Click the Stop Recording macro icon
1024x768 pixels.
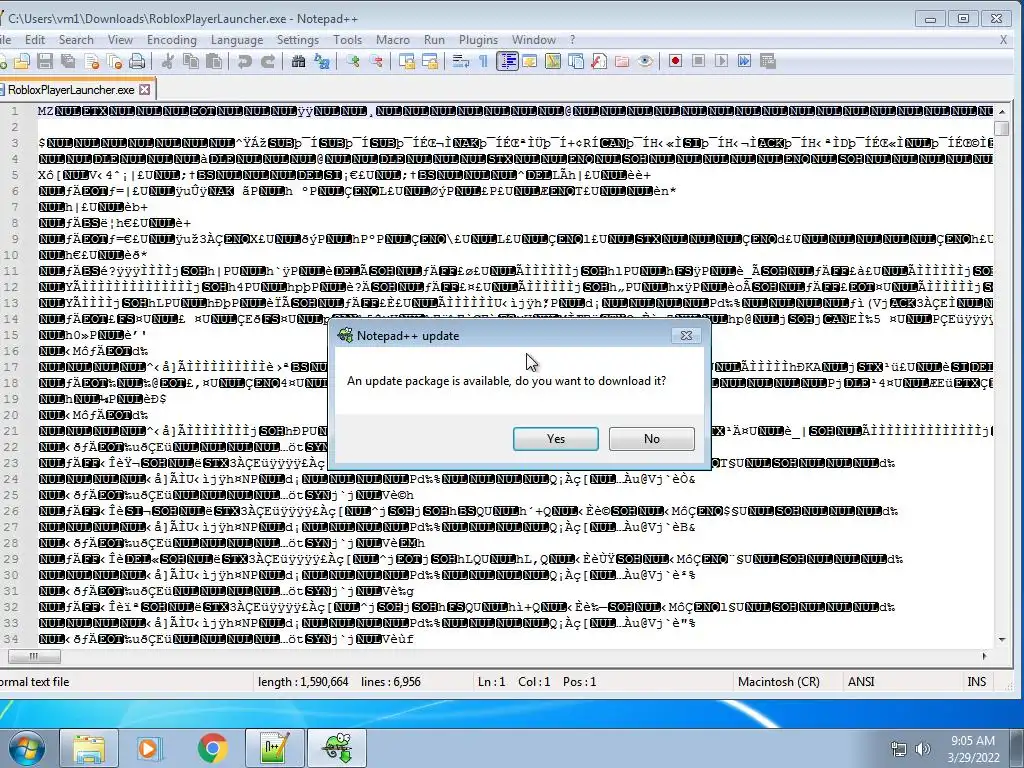(x=698, y=61)
